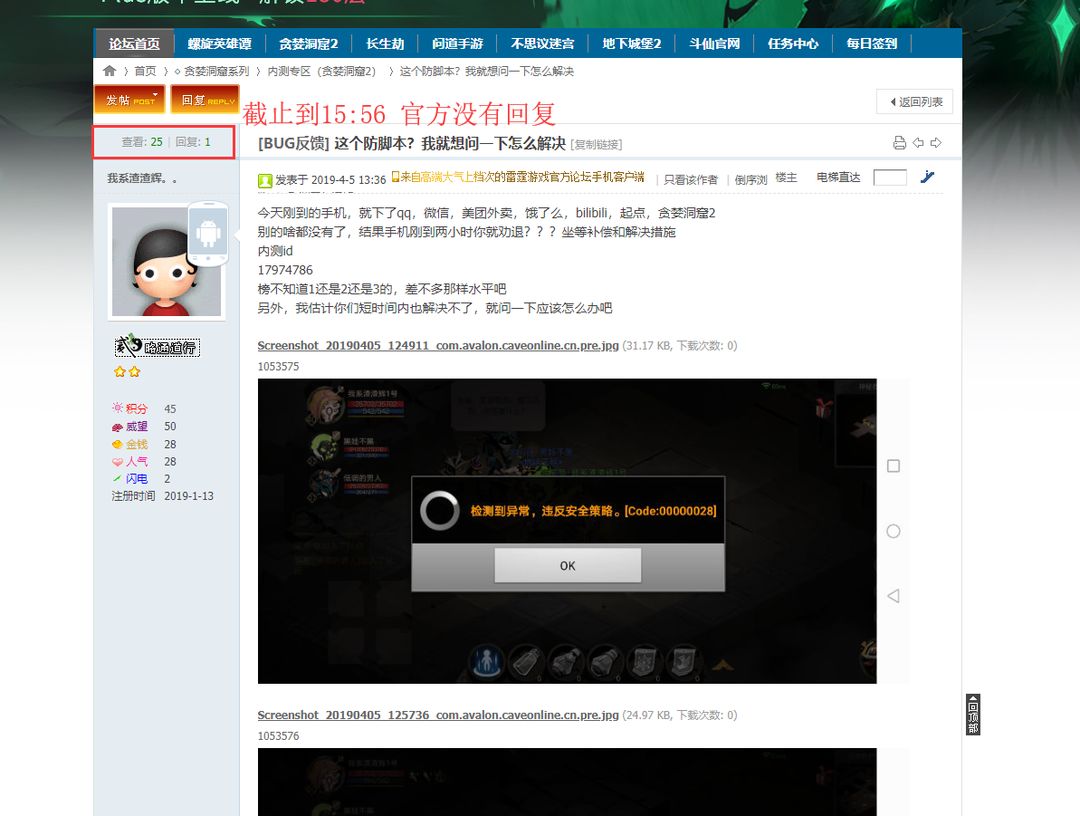Click the mobile client phone icon in post header
The width and height of the screenshot is (1080, 816).
coord(395,177)
